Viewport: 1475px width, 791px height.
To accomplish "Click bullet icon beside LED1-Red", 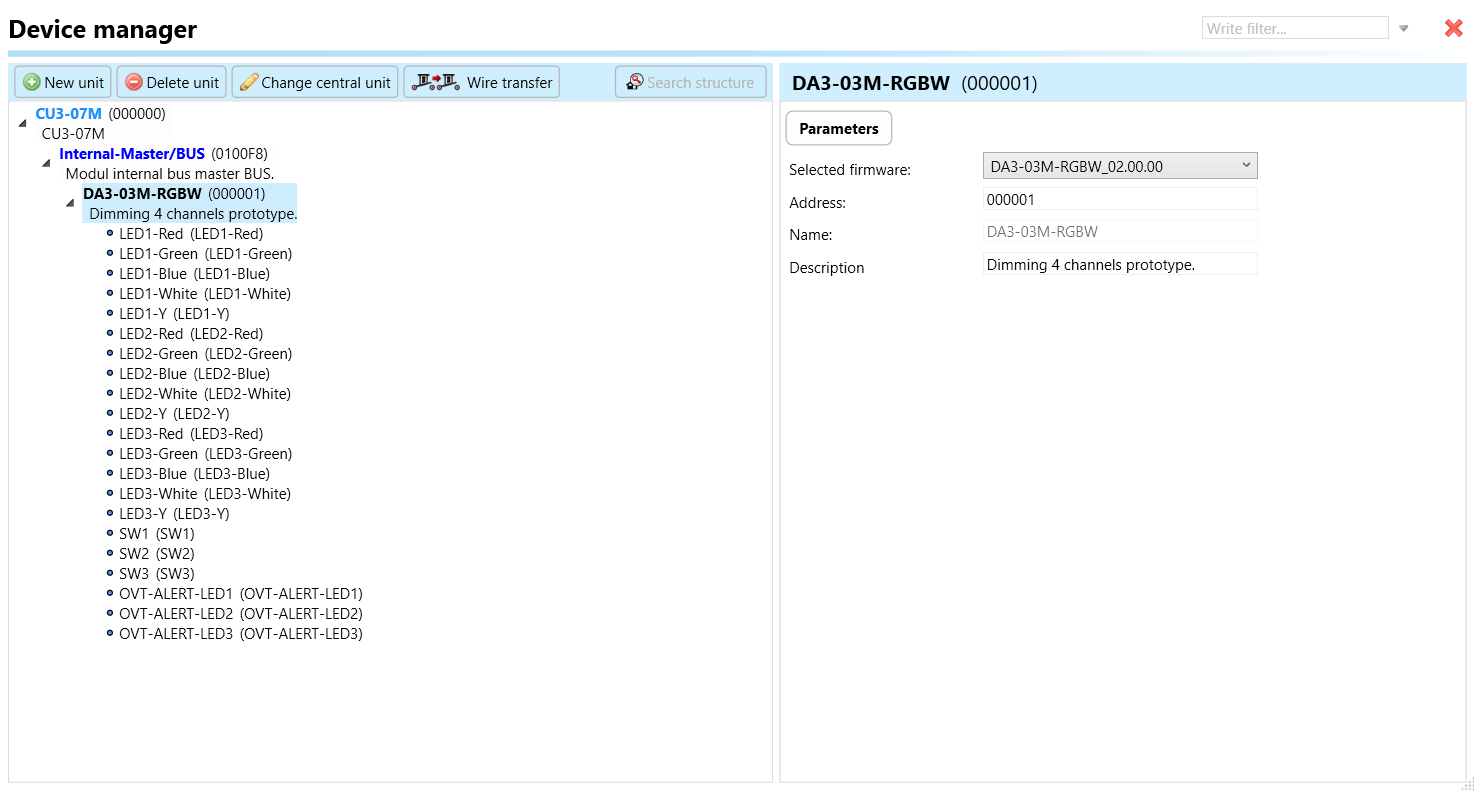I will (x=110, y=234).
